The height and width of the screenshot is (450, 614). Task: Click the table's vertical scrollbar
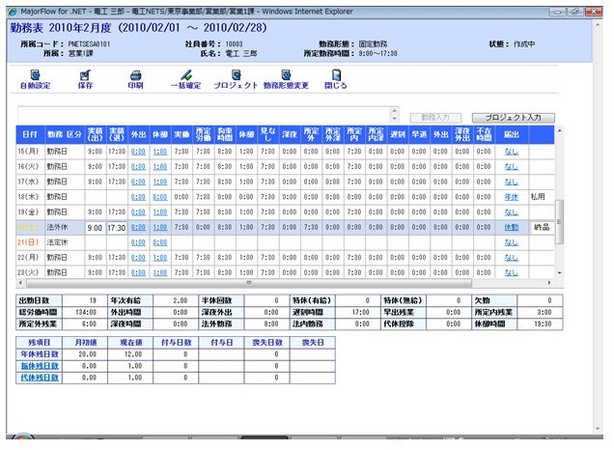tap(559, 210)
